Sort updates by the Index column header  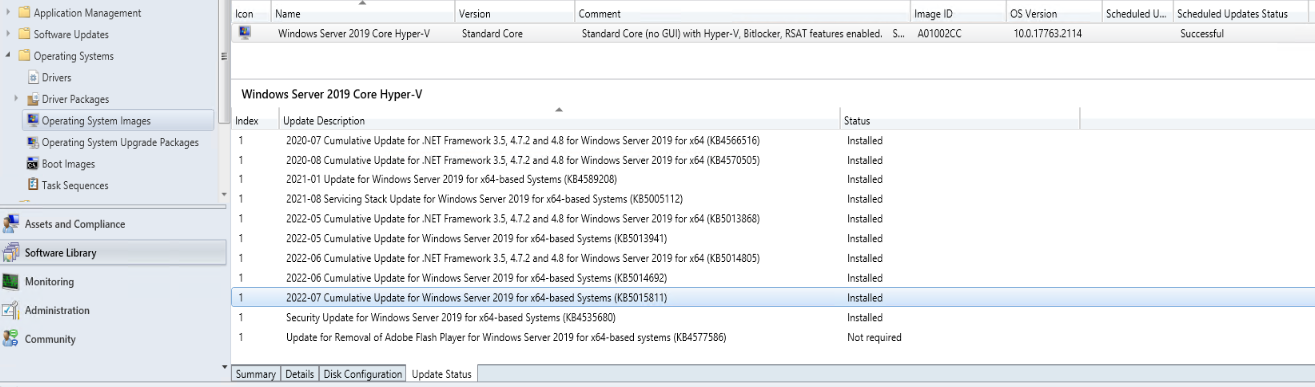tap(255, 121)
